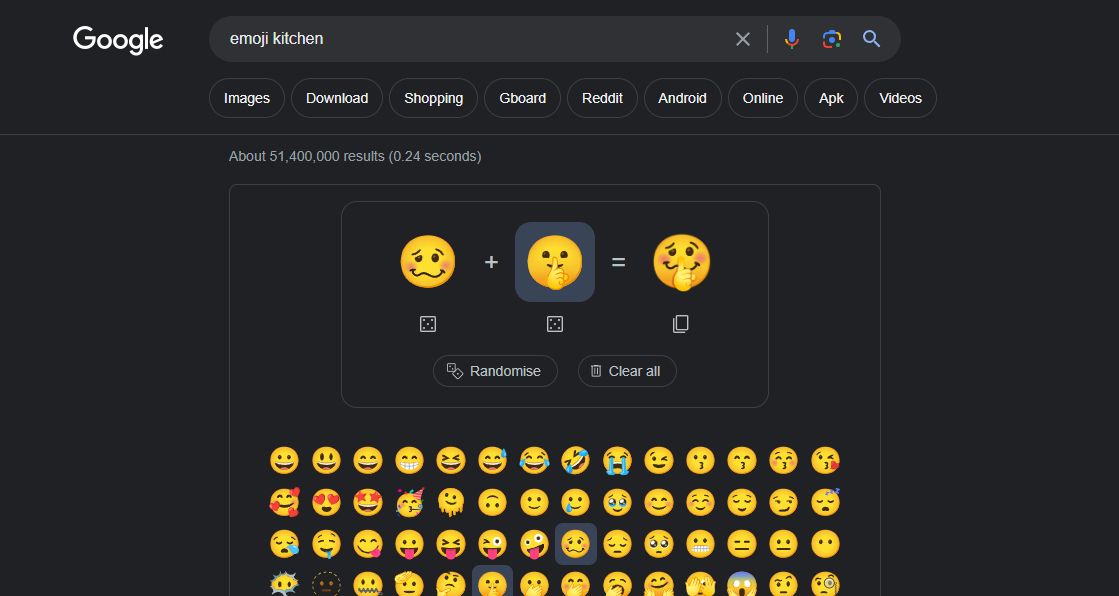This screenshot has height=596, width=1119.
Task: Randomize the right emoji using its dice icon
Action: coord(555,323)
